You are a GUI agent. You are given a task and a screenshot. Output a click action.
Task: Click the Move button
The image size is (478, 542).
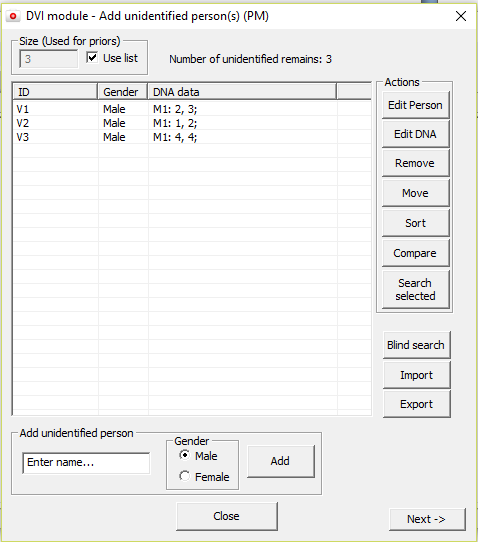tap(415, 193)
